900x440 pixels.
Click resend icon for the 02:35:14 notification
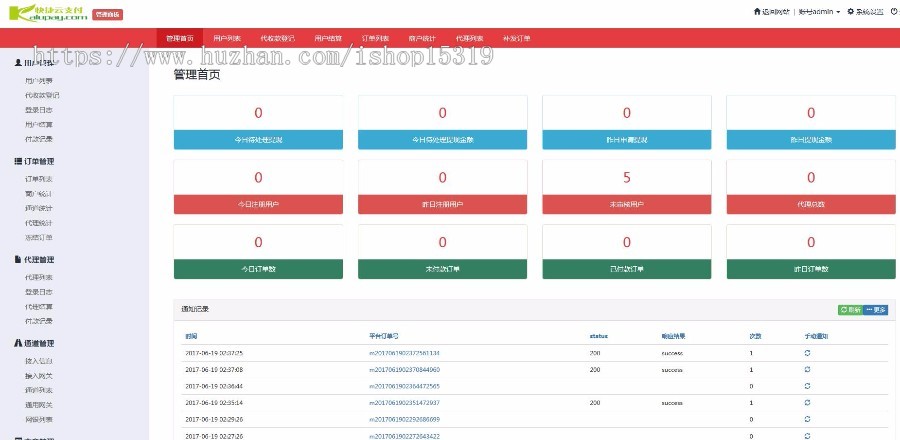coord(808,403)
